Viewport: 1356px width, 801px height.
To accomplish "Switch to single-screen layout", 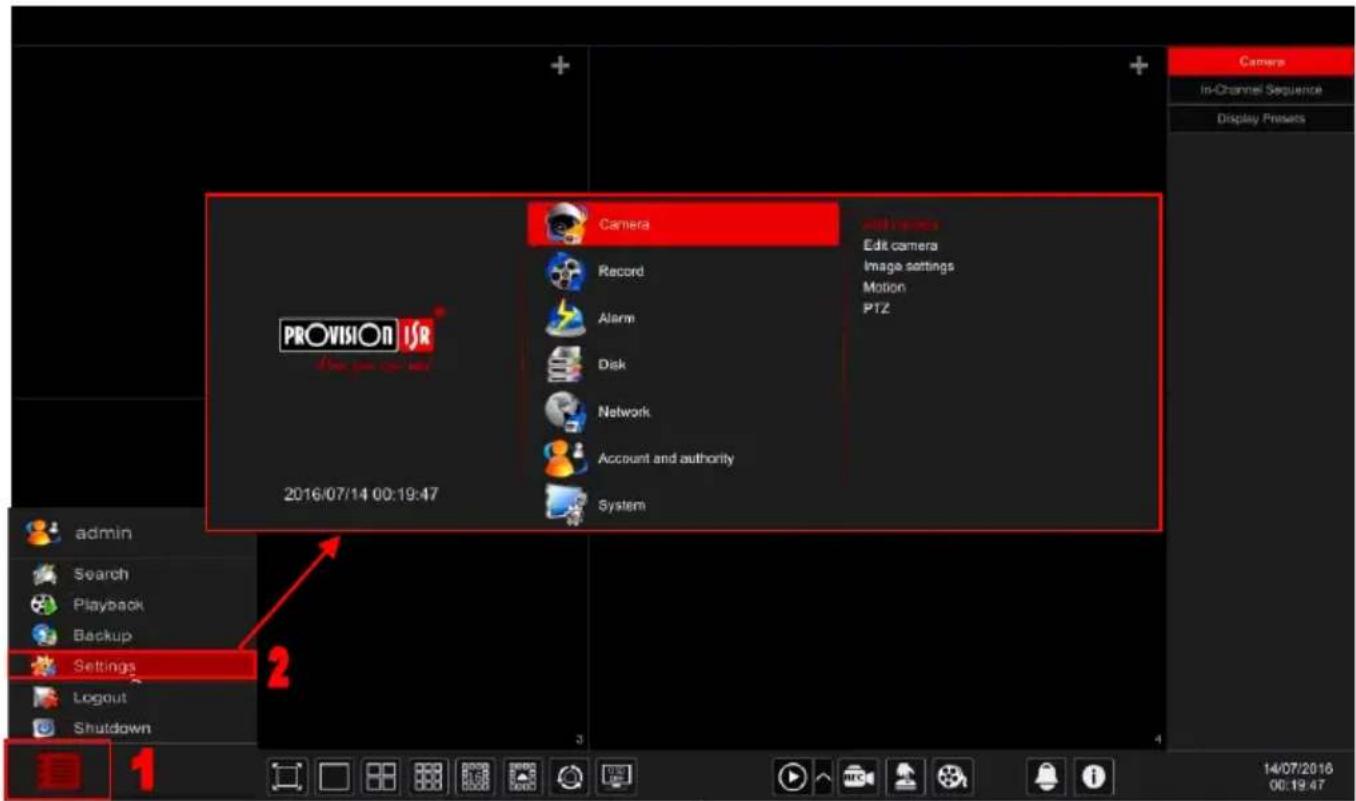I will click(335, 775).
